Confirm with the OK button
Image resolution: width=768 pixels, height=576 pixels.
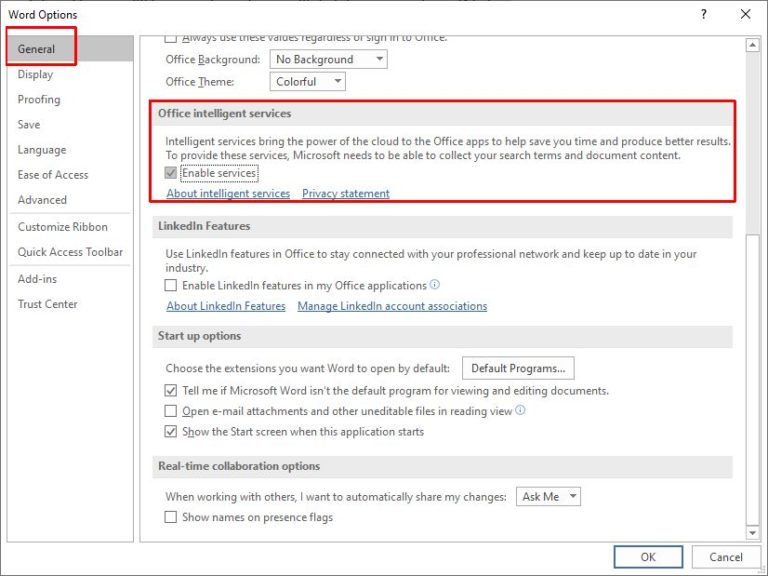click(x=648, y=557)
